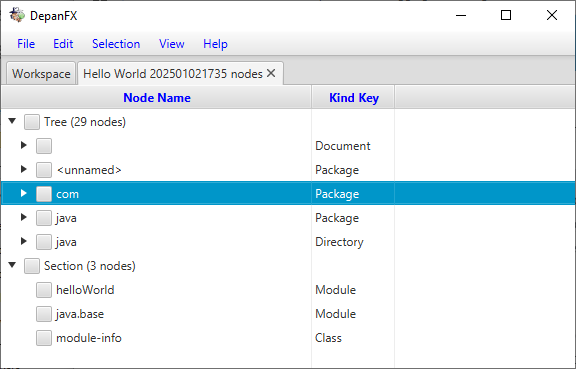576x369 pixels.
Task: Open the View menu
Action: (172, 44)
